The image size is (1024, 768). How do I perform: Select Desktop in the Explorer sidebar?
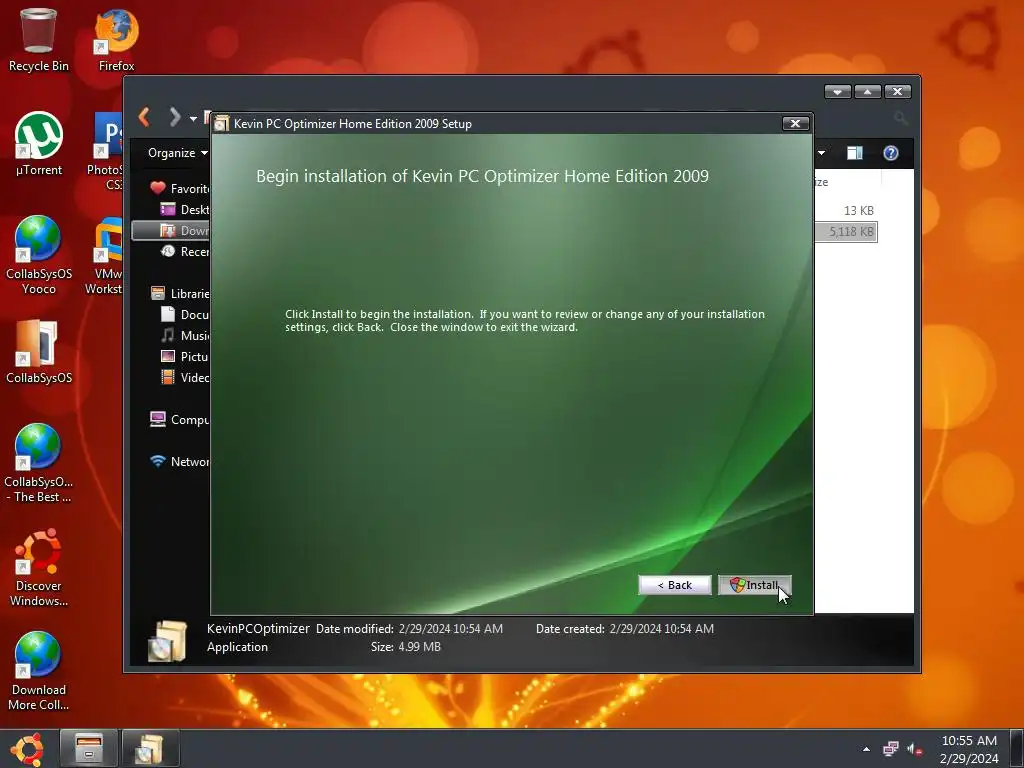pos(185,210)
